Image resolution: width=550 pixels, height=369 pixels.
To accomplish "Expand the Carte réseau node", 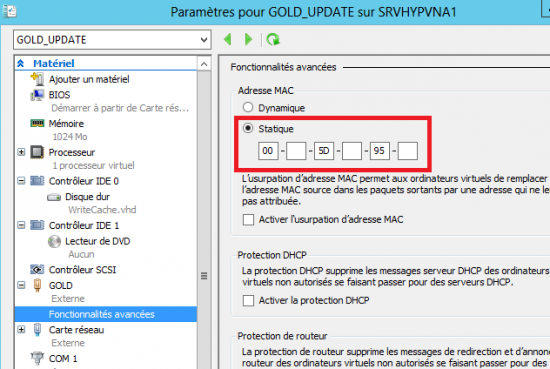I will [21, 330].
